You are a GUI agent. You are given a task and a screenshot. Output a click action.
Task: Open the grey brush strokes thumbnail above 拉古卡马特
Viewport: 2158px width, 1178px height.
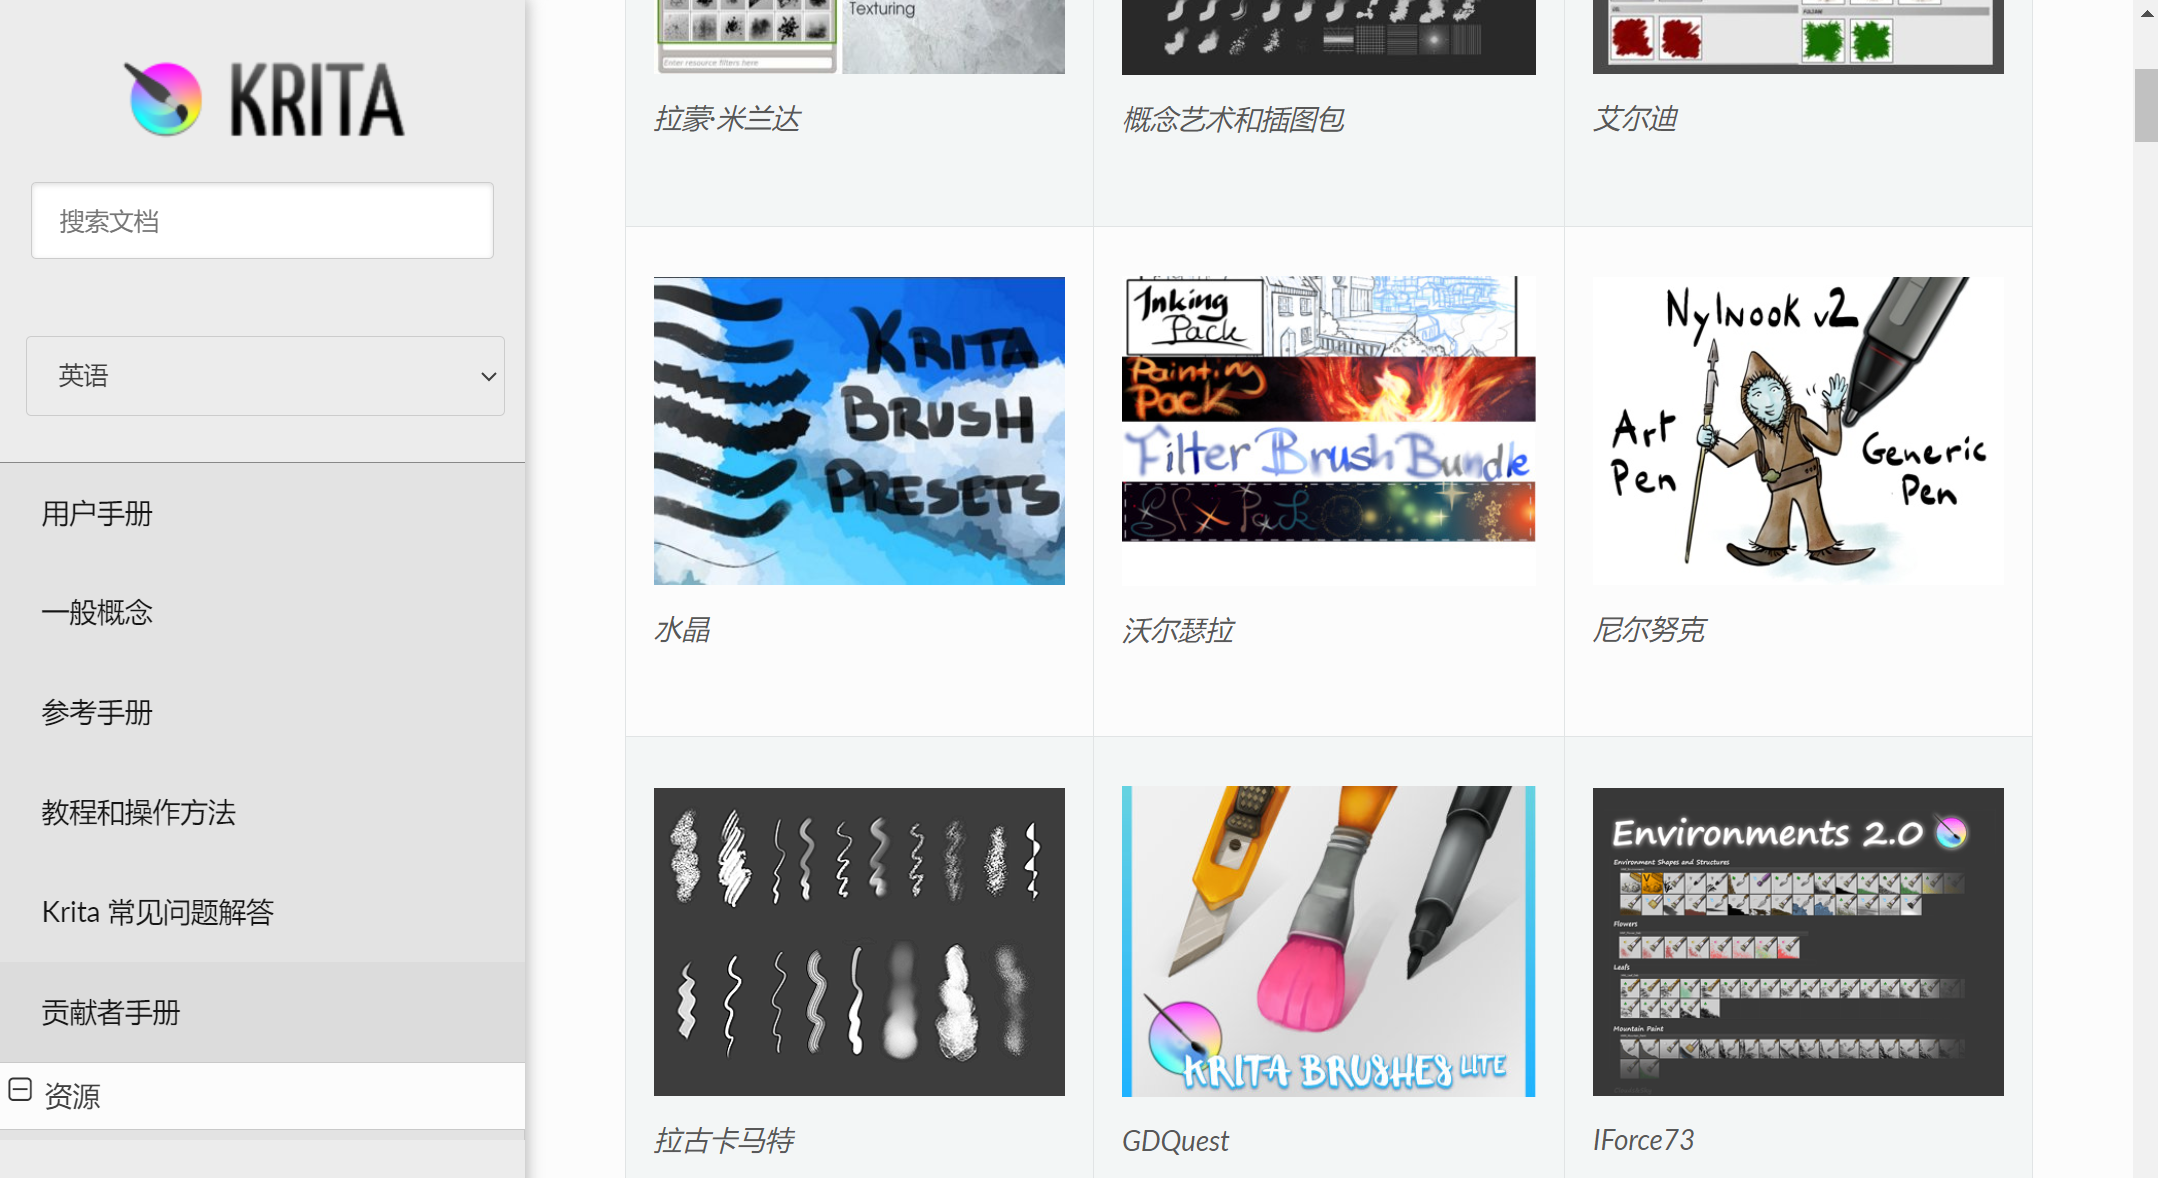coord(859,942)
